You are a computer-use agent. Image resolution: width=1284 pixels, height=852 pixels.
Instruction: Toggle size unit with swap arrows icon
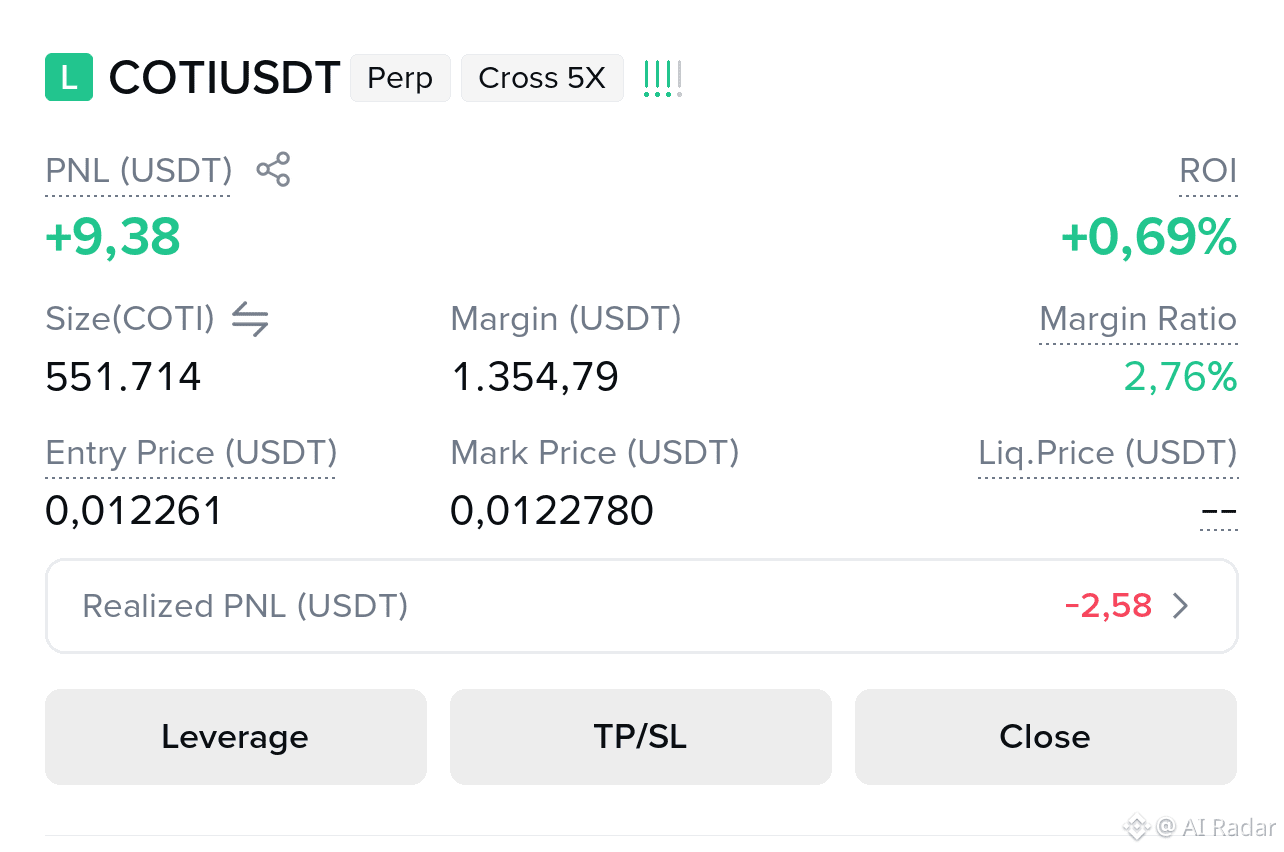(x=250, y=320)
